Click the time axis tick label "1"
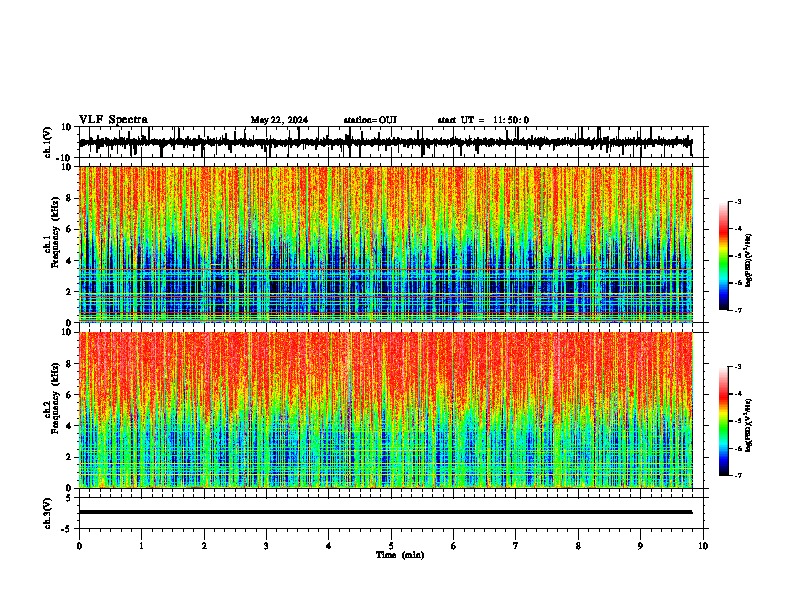792x612 pixels. point(141,546)
